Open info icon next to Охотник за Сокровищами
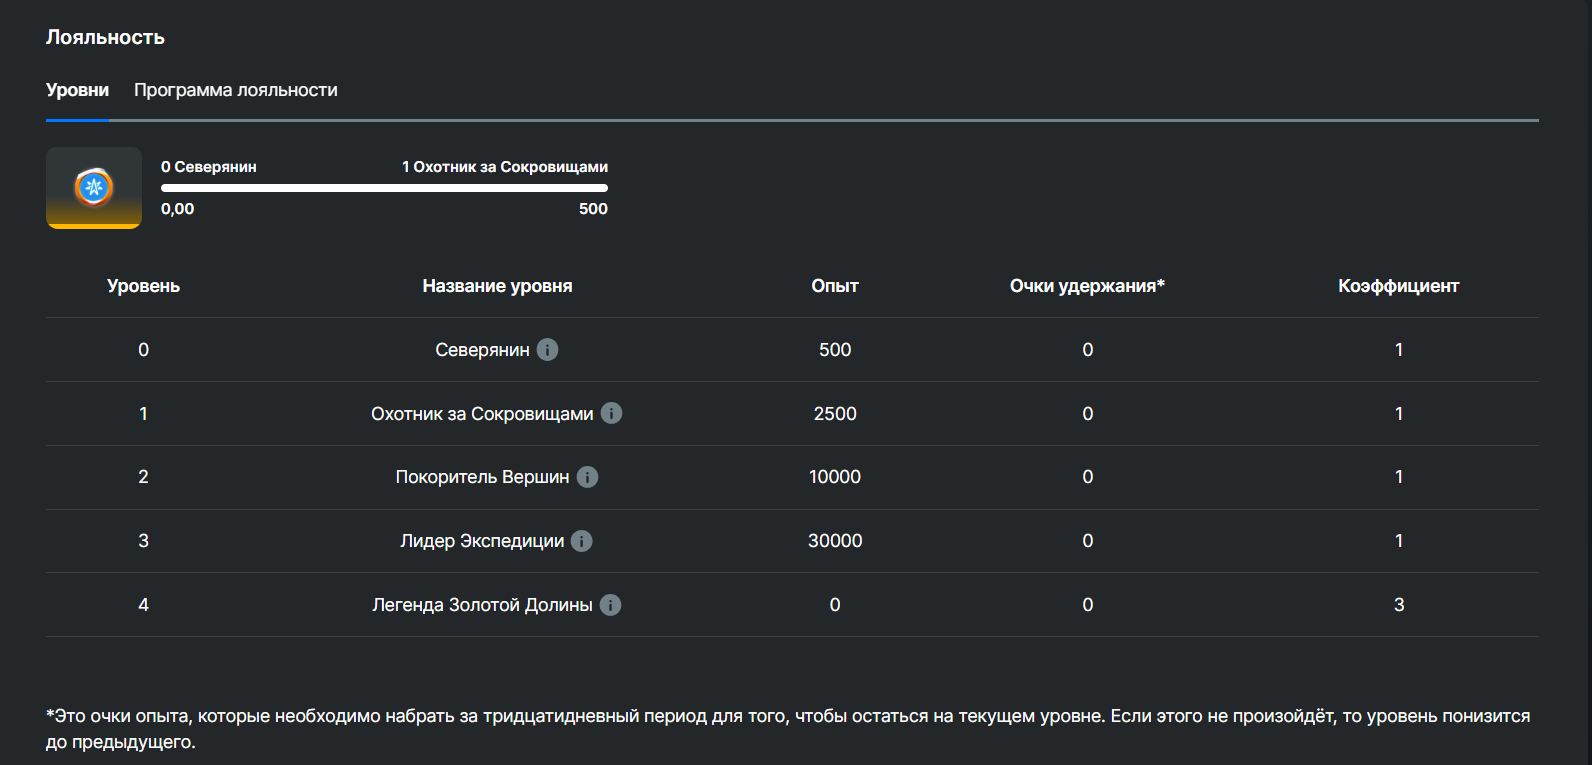1592x765 pixels. click(x=611, y=413)
